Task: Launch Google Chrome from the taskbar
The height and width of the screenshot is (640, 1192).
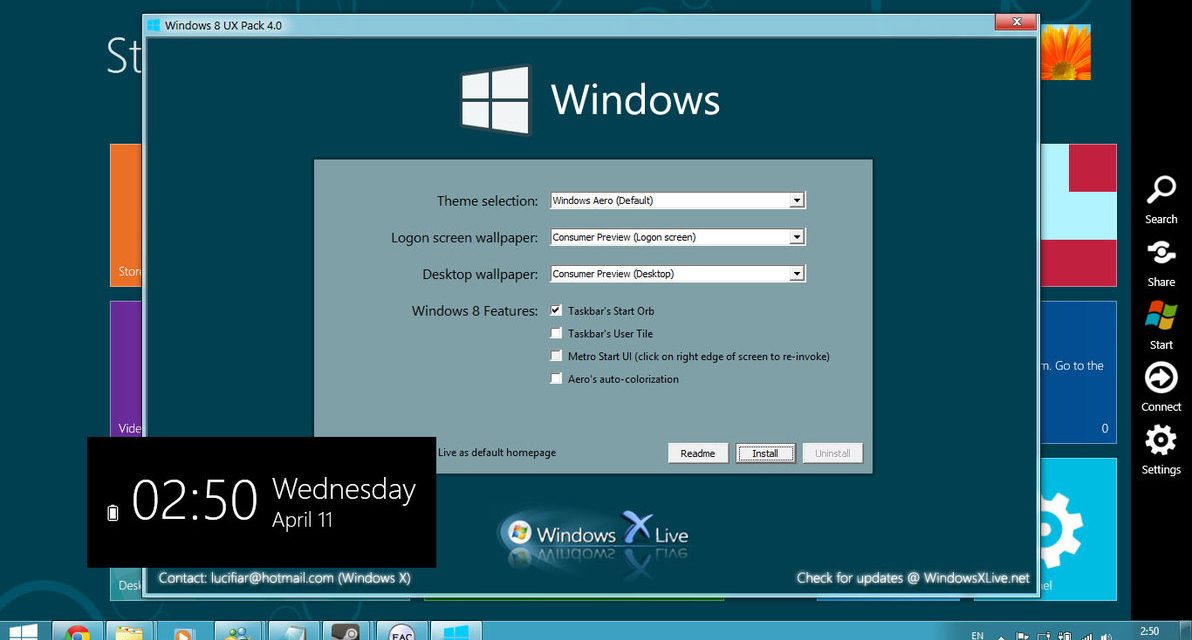Action: pos(77,632)
